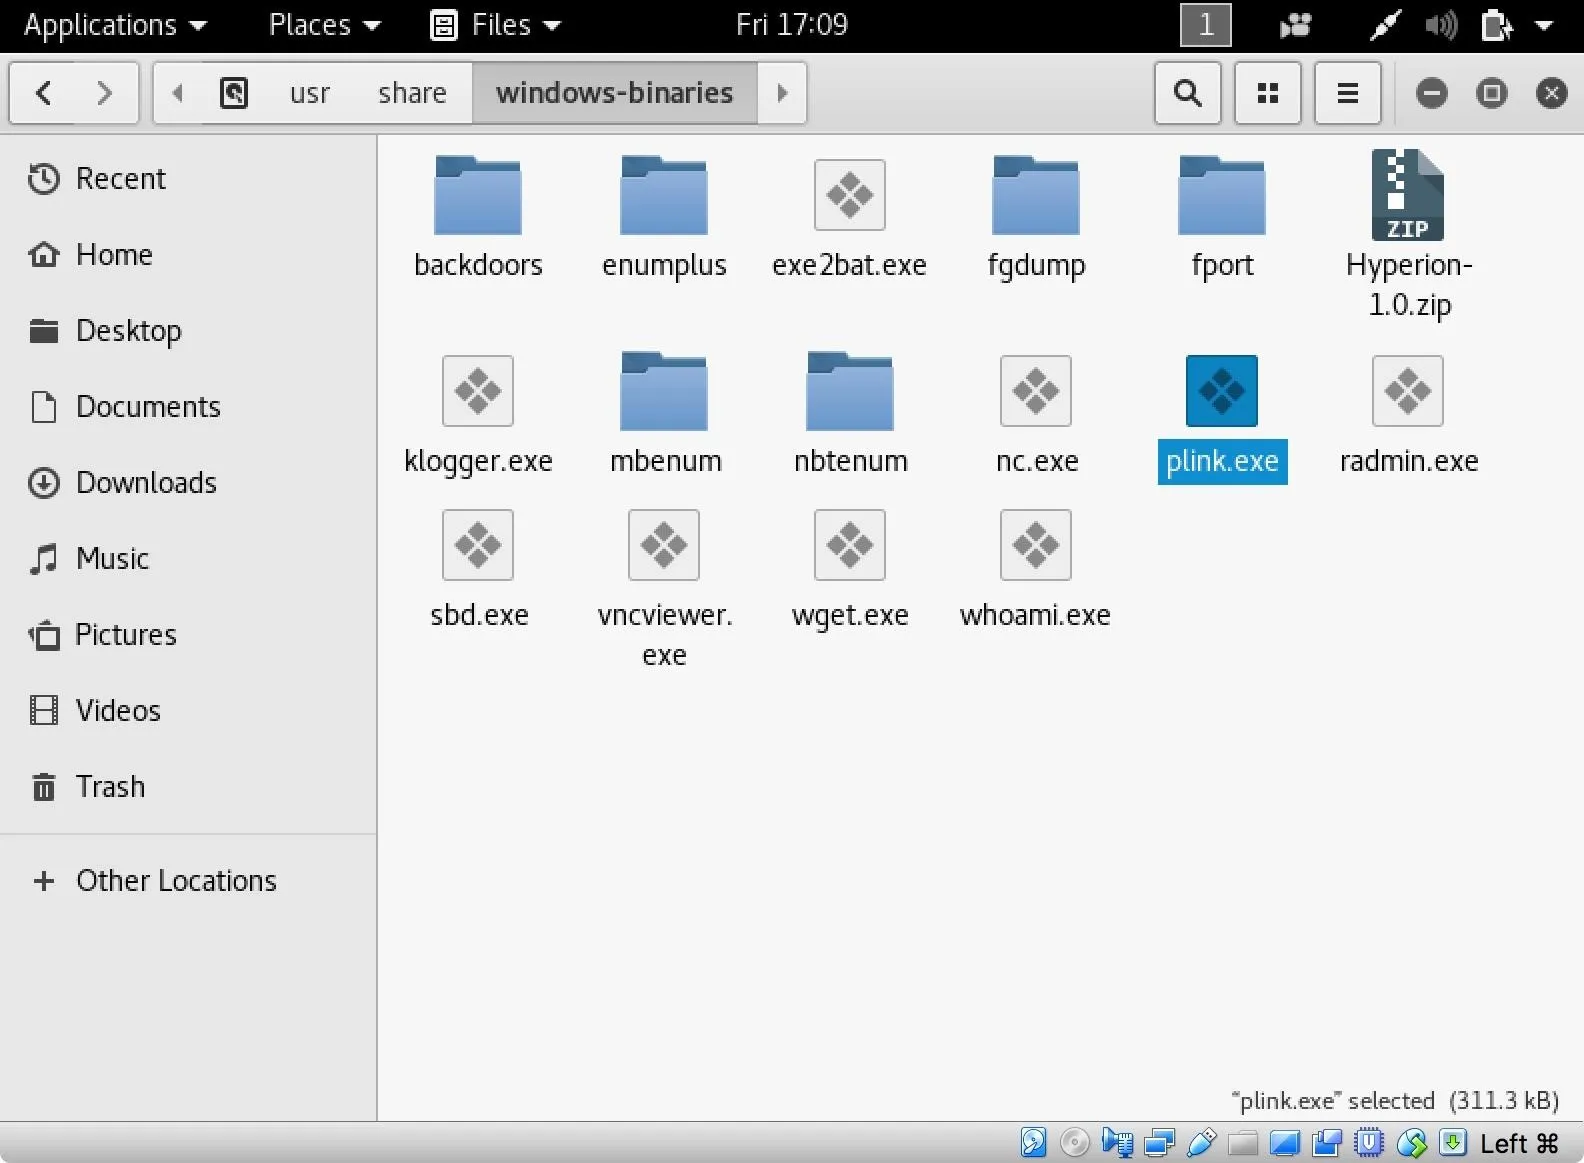Open the nbtenum folder
The width and height of the screenshot is (1584, 1163).
click(850, 391)
